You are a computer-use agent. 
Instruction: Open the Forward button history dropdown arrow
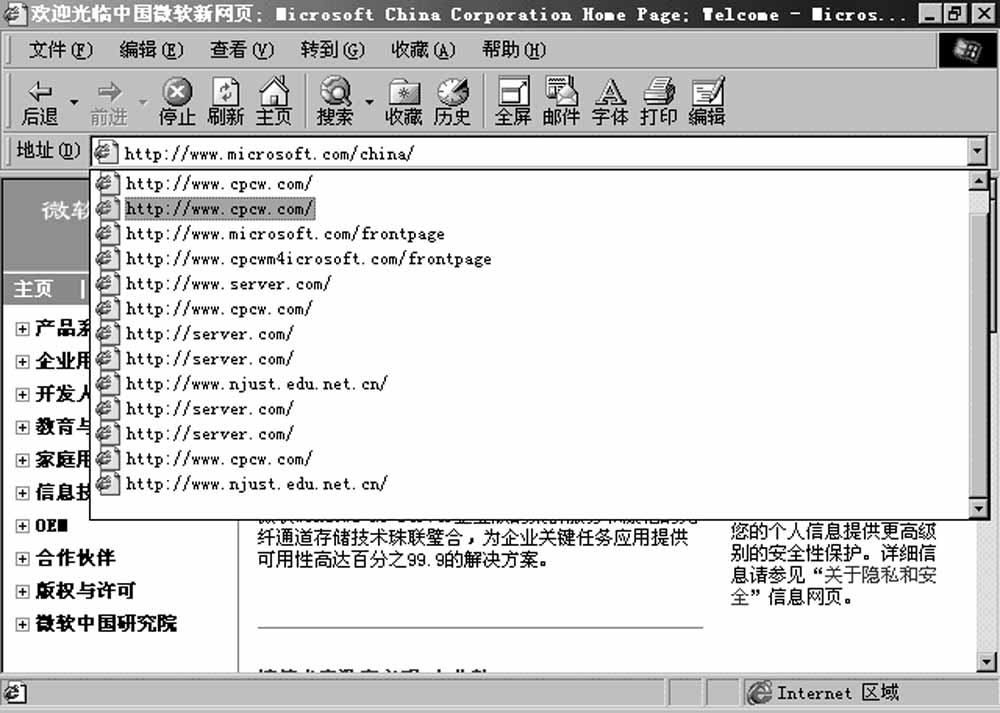point(143,102)
